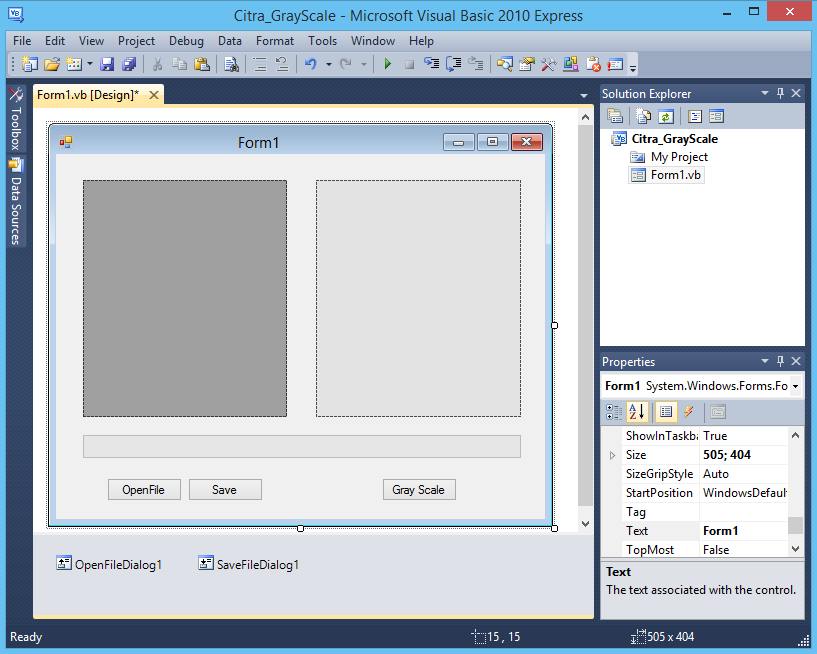
Task: Click the Undo arrow icon
Action: tap(311, 64)
